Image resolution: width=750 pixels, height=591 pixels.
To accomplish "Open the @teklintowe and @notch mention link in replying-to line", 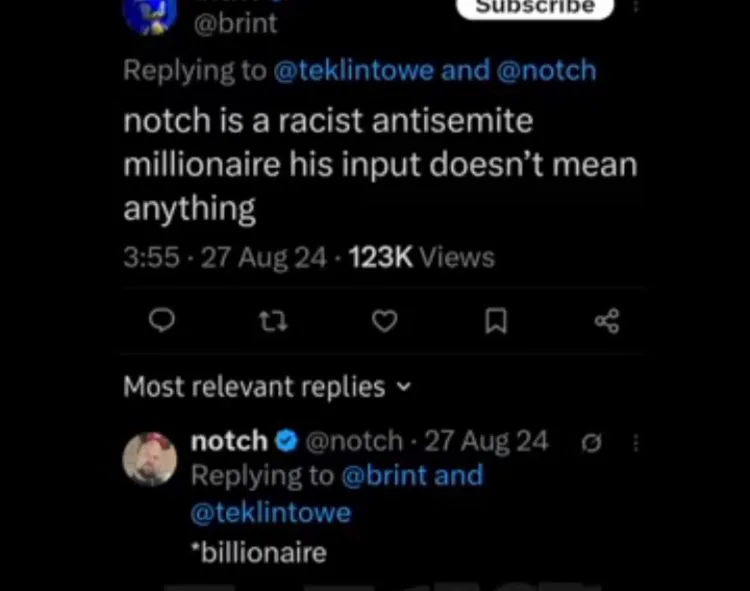I will pos(435,70).
